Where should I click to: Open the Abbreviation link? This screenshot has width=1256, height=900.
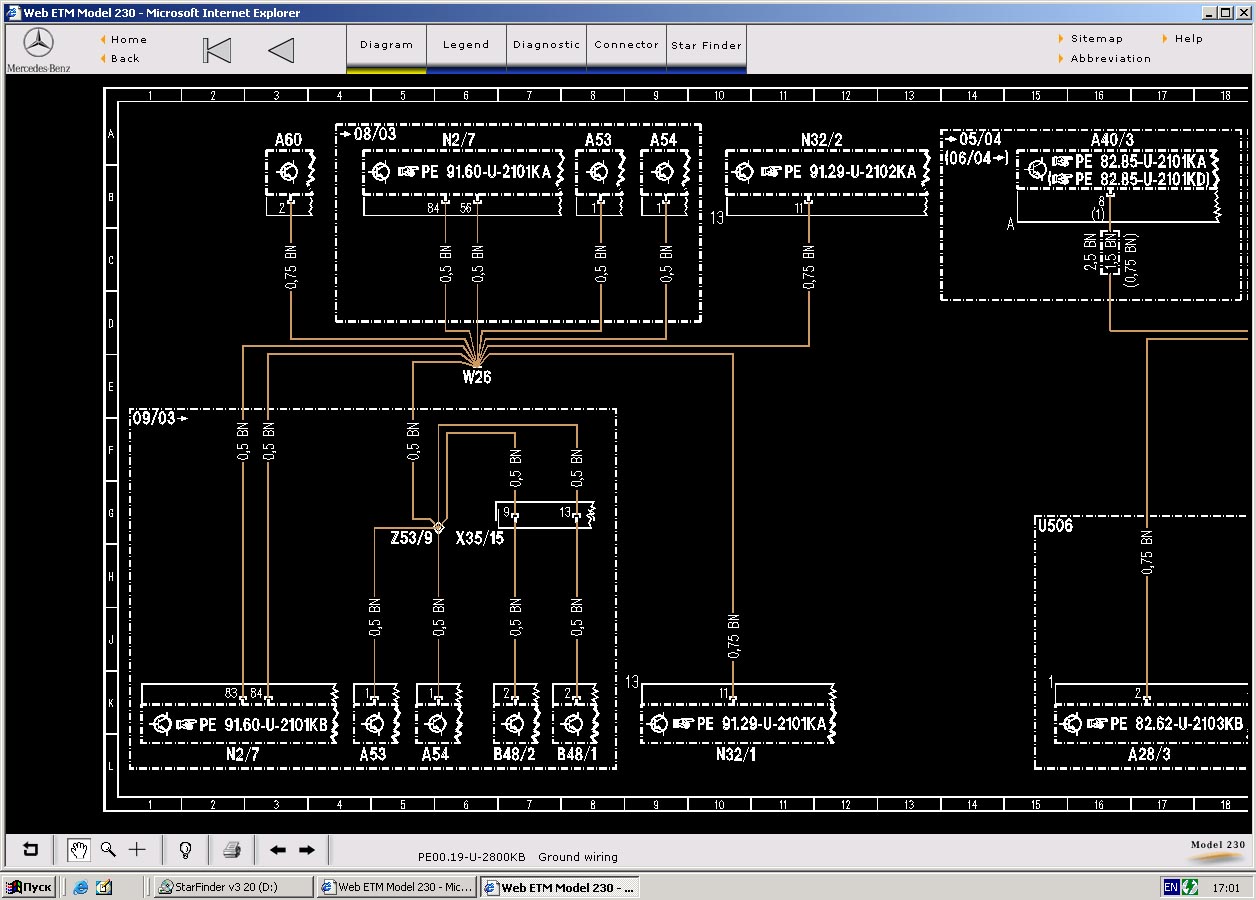click(1110, 59)
